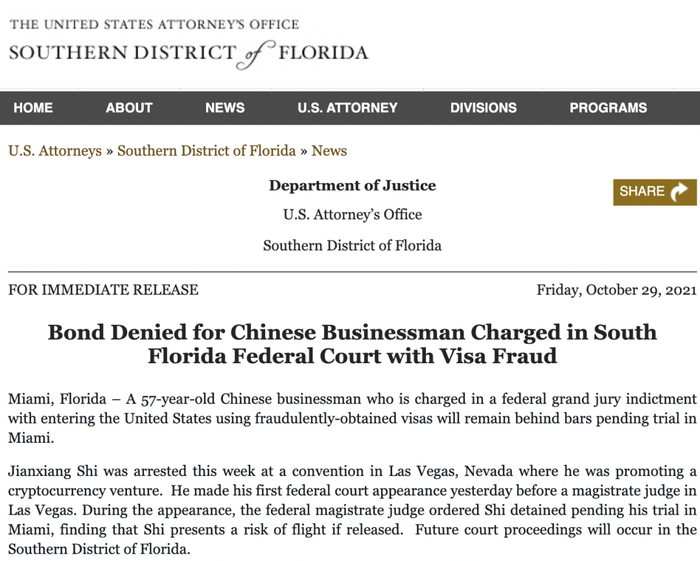Click the Friday, October 29, 2021 date
Screen dimensions: 700x561
(x=616, y=290)
